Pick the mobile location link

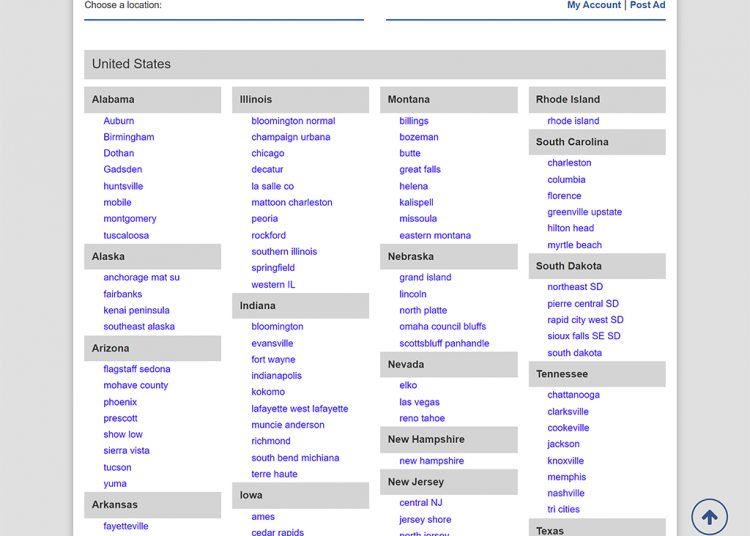point(117,203)
